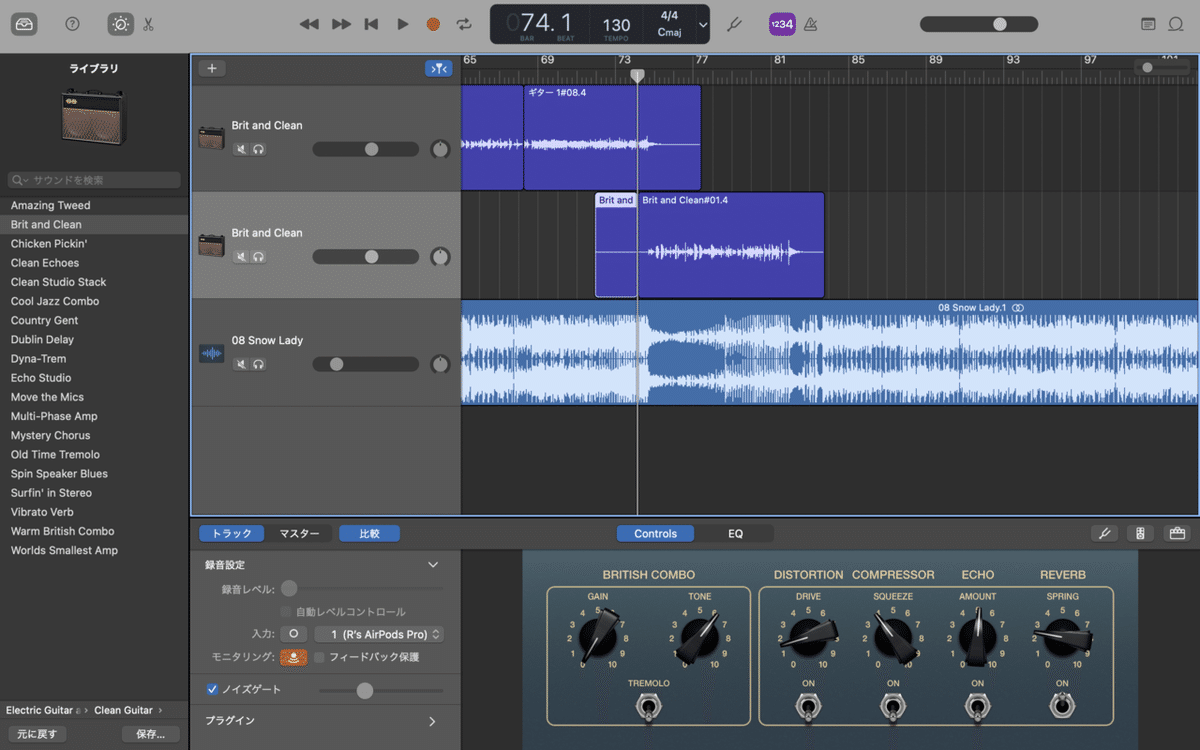Toggle the Metronome icon

click(x=813, y=24)
